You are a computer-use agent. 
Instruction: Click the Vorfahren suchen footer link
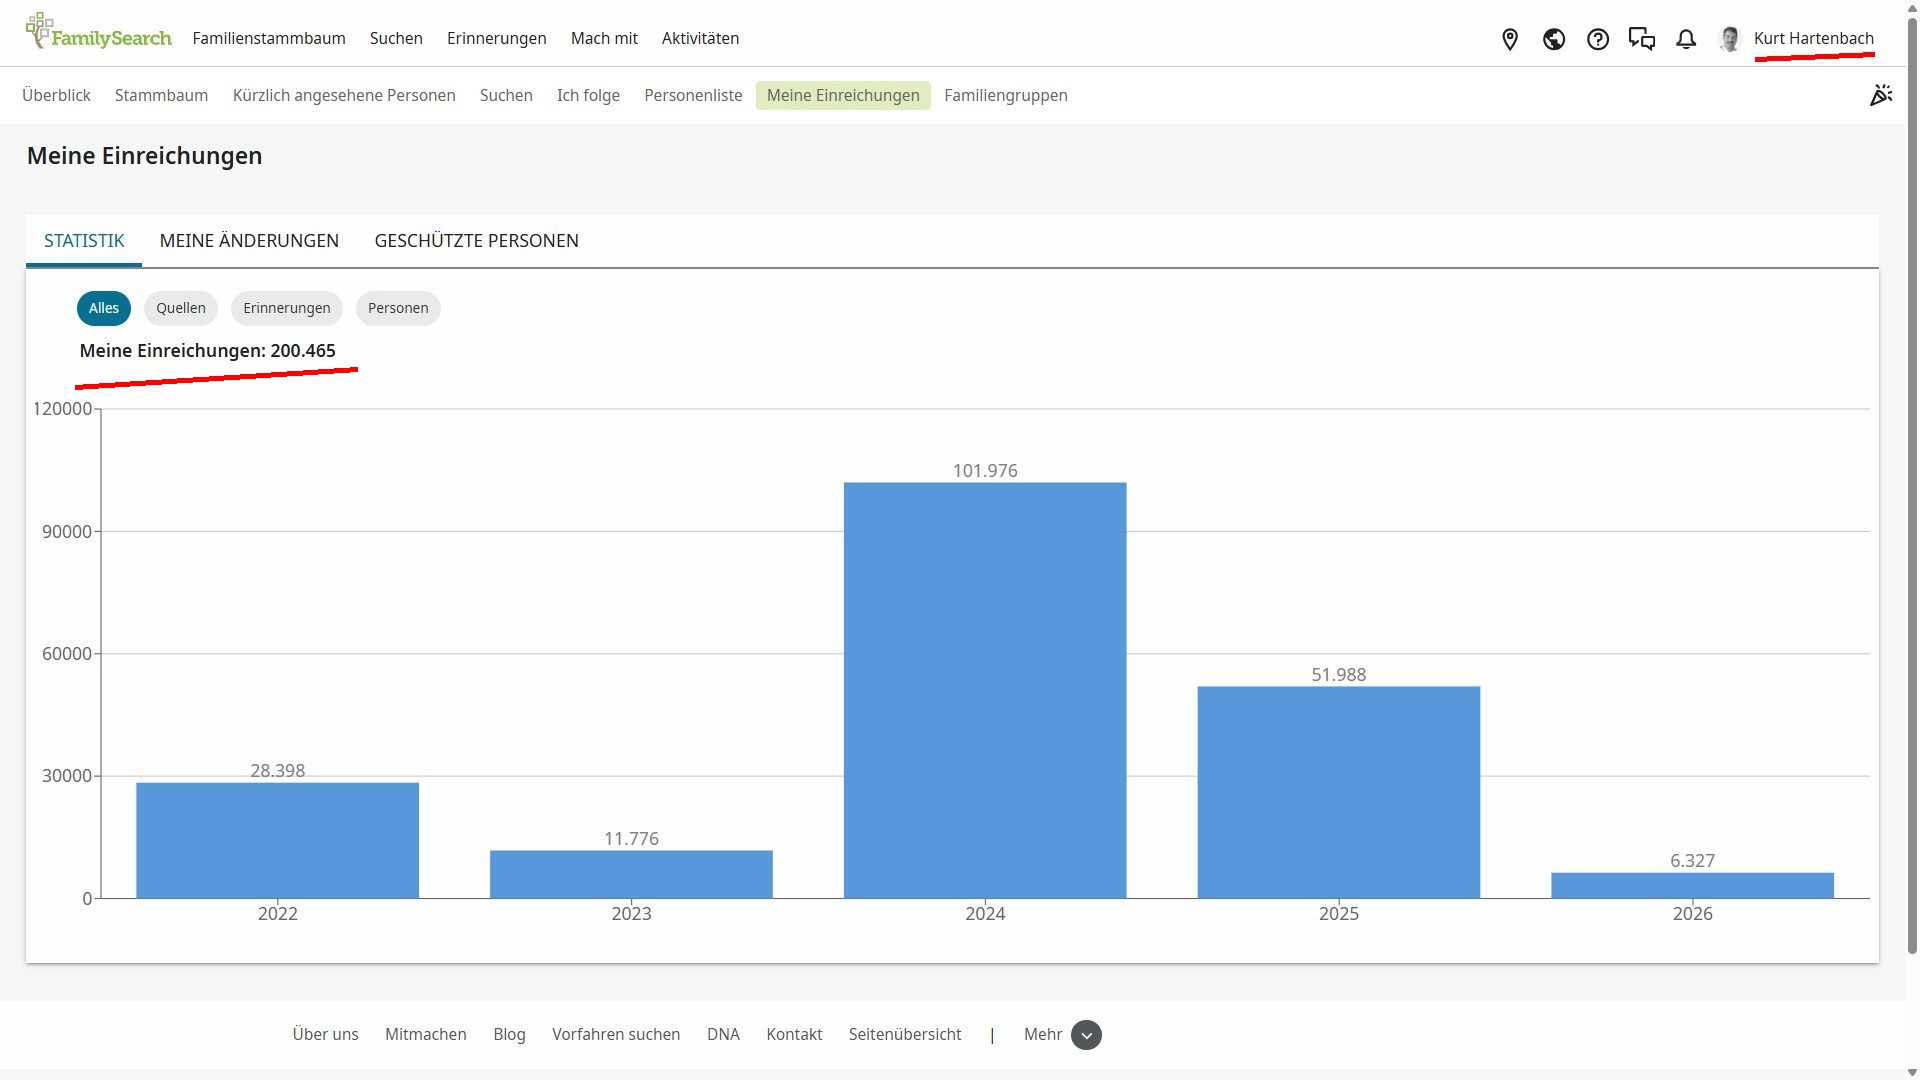[x=616, y=1034]
